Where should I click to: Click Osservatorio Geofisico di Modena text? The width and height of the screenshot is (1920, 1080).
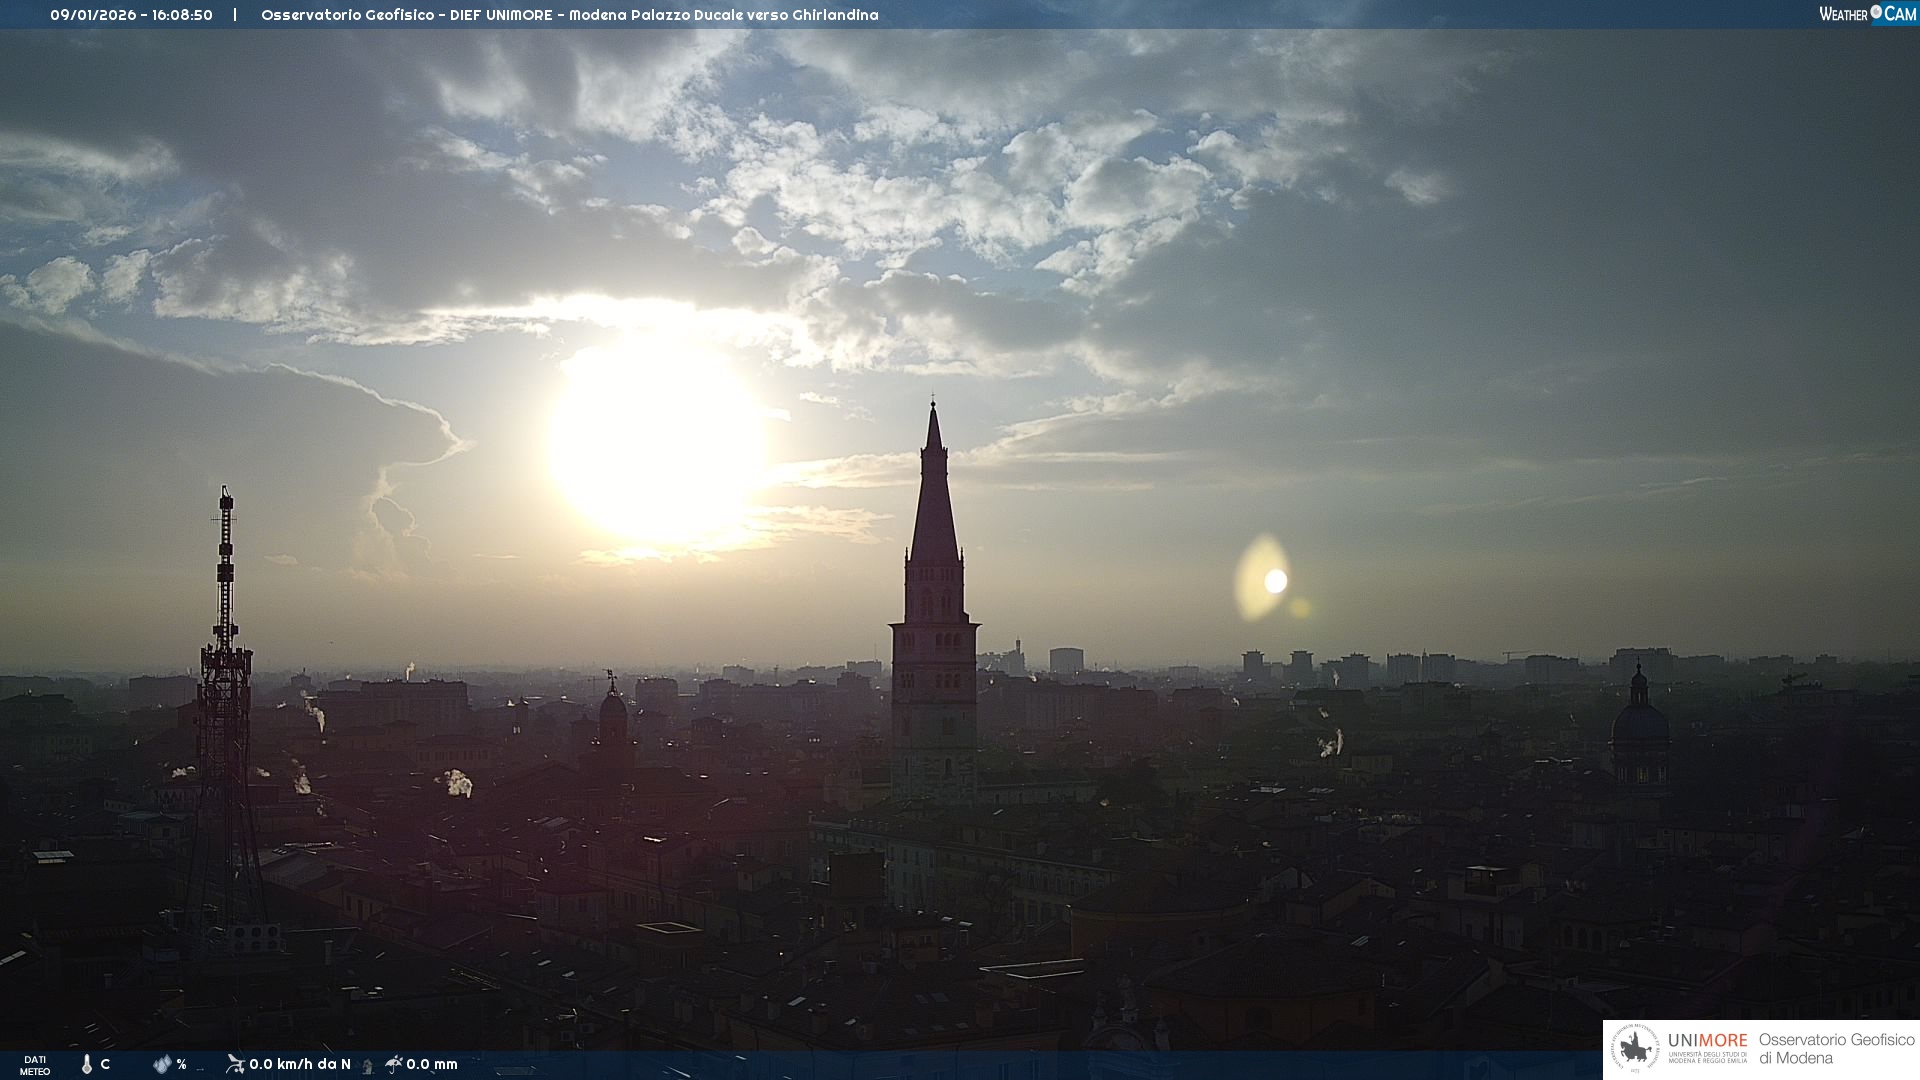[x=1836, y=1049]
